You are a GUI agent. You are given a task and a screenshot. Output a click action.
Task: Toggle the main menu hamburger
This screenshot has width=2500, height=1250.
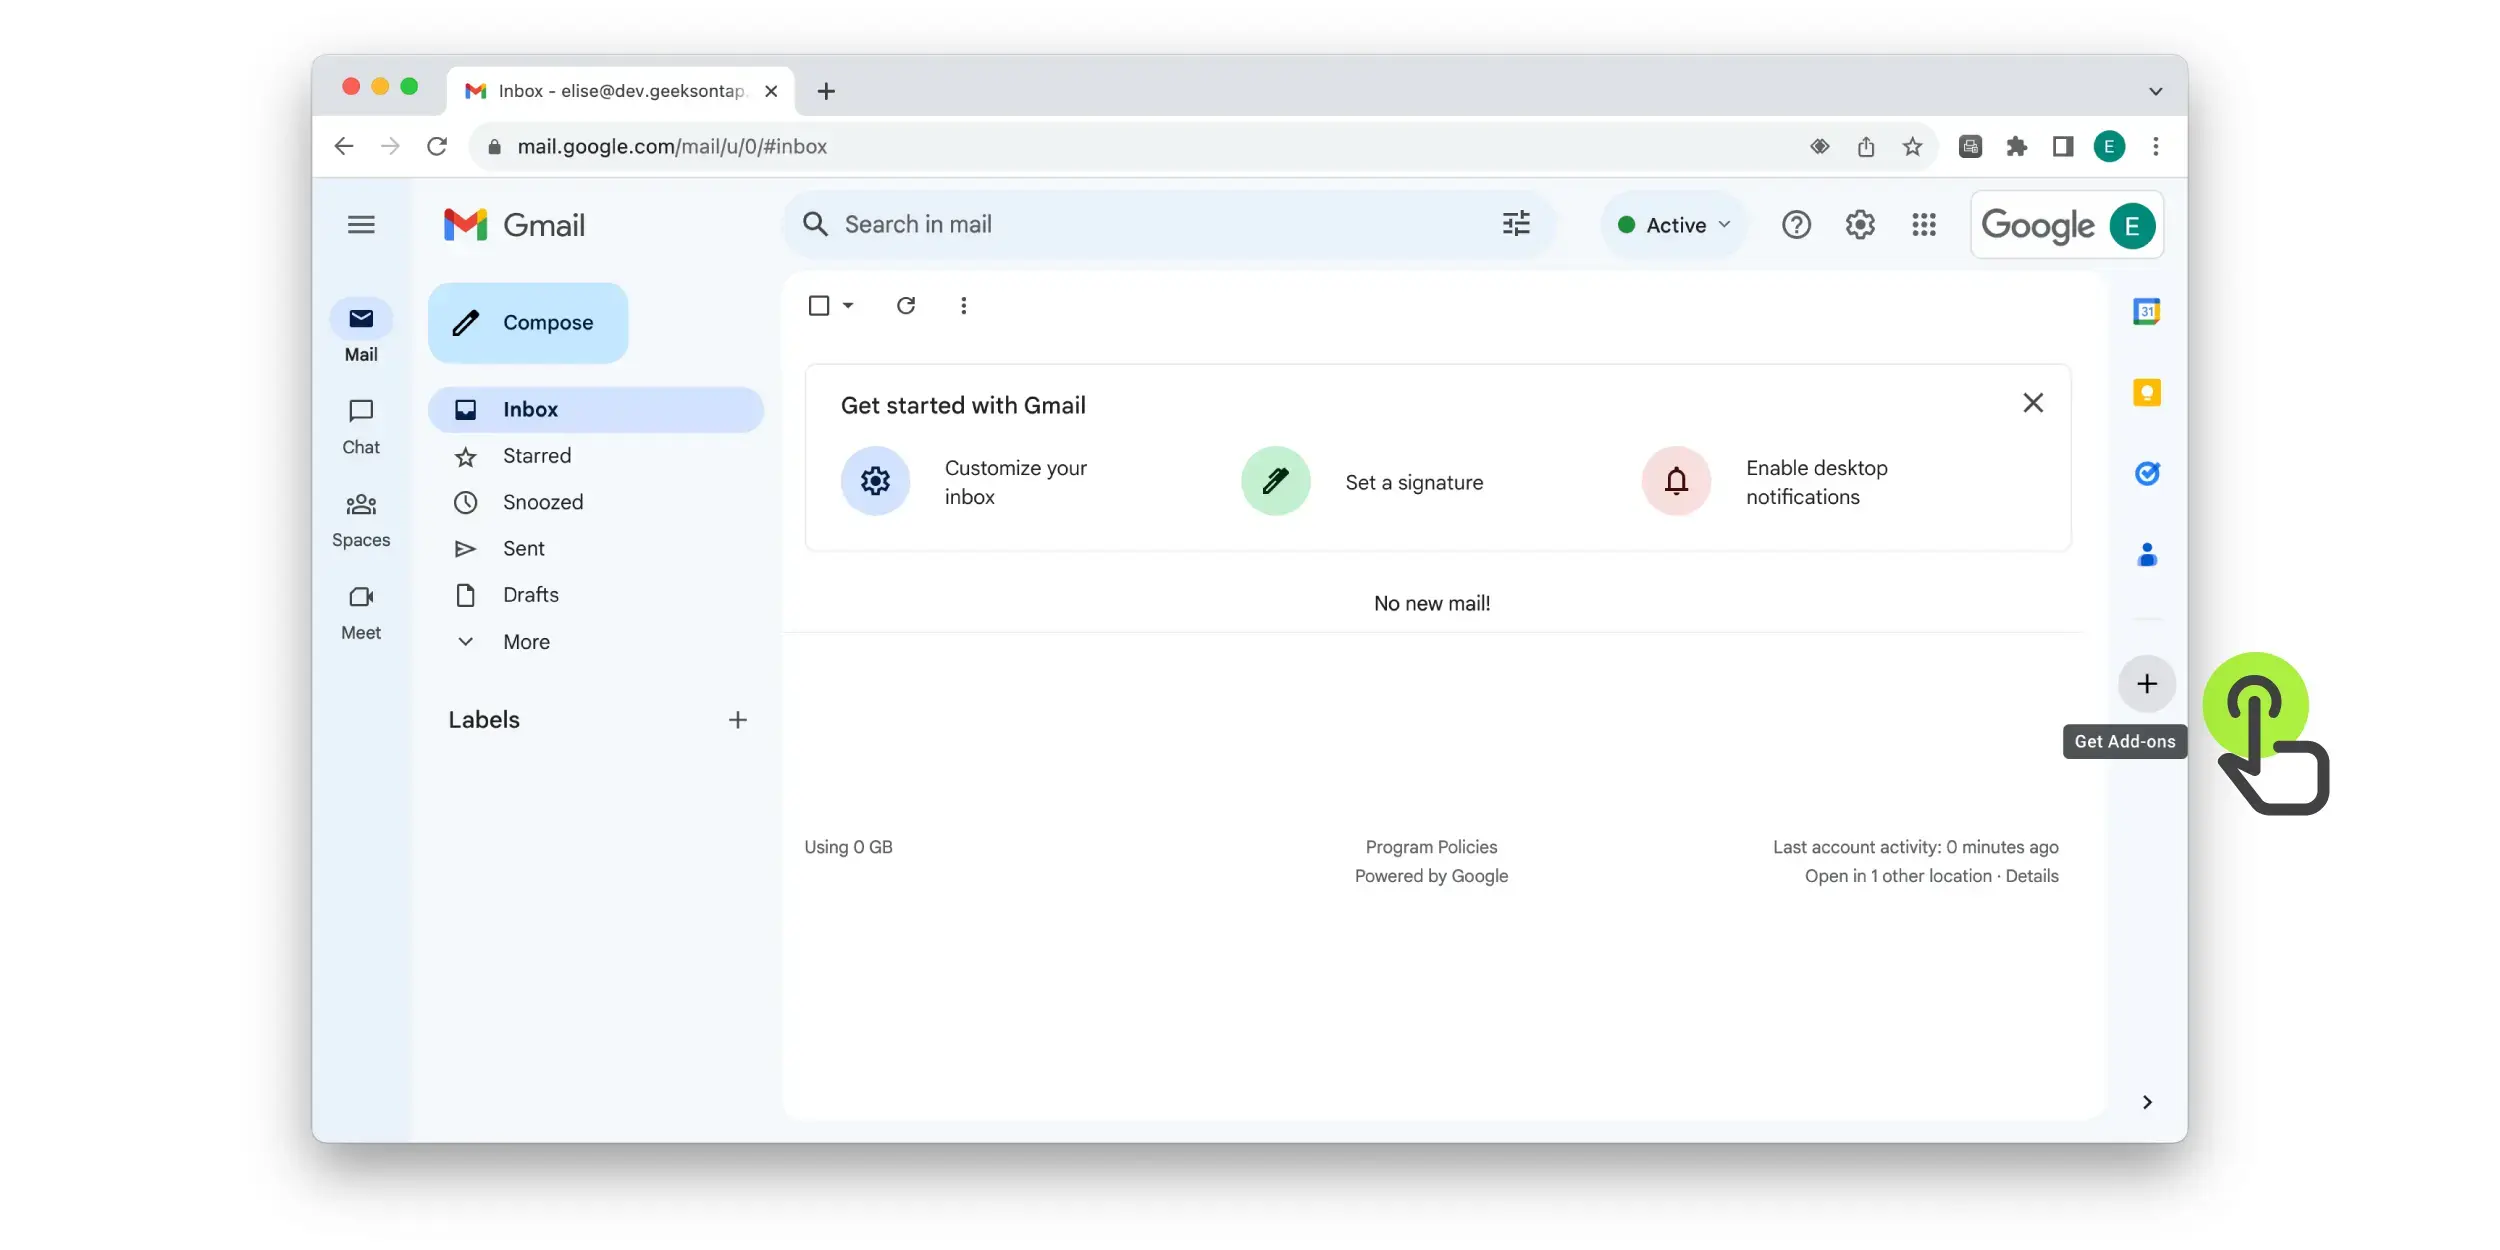pyautogui.click(x=361, y=225)
